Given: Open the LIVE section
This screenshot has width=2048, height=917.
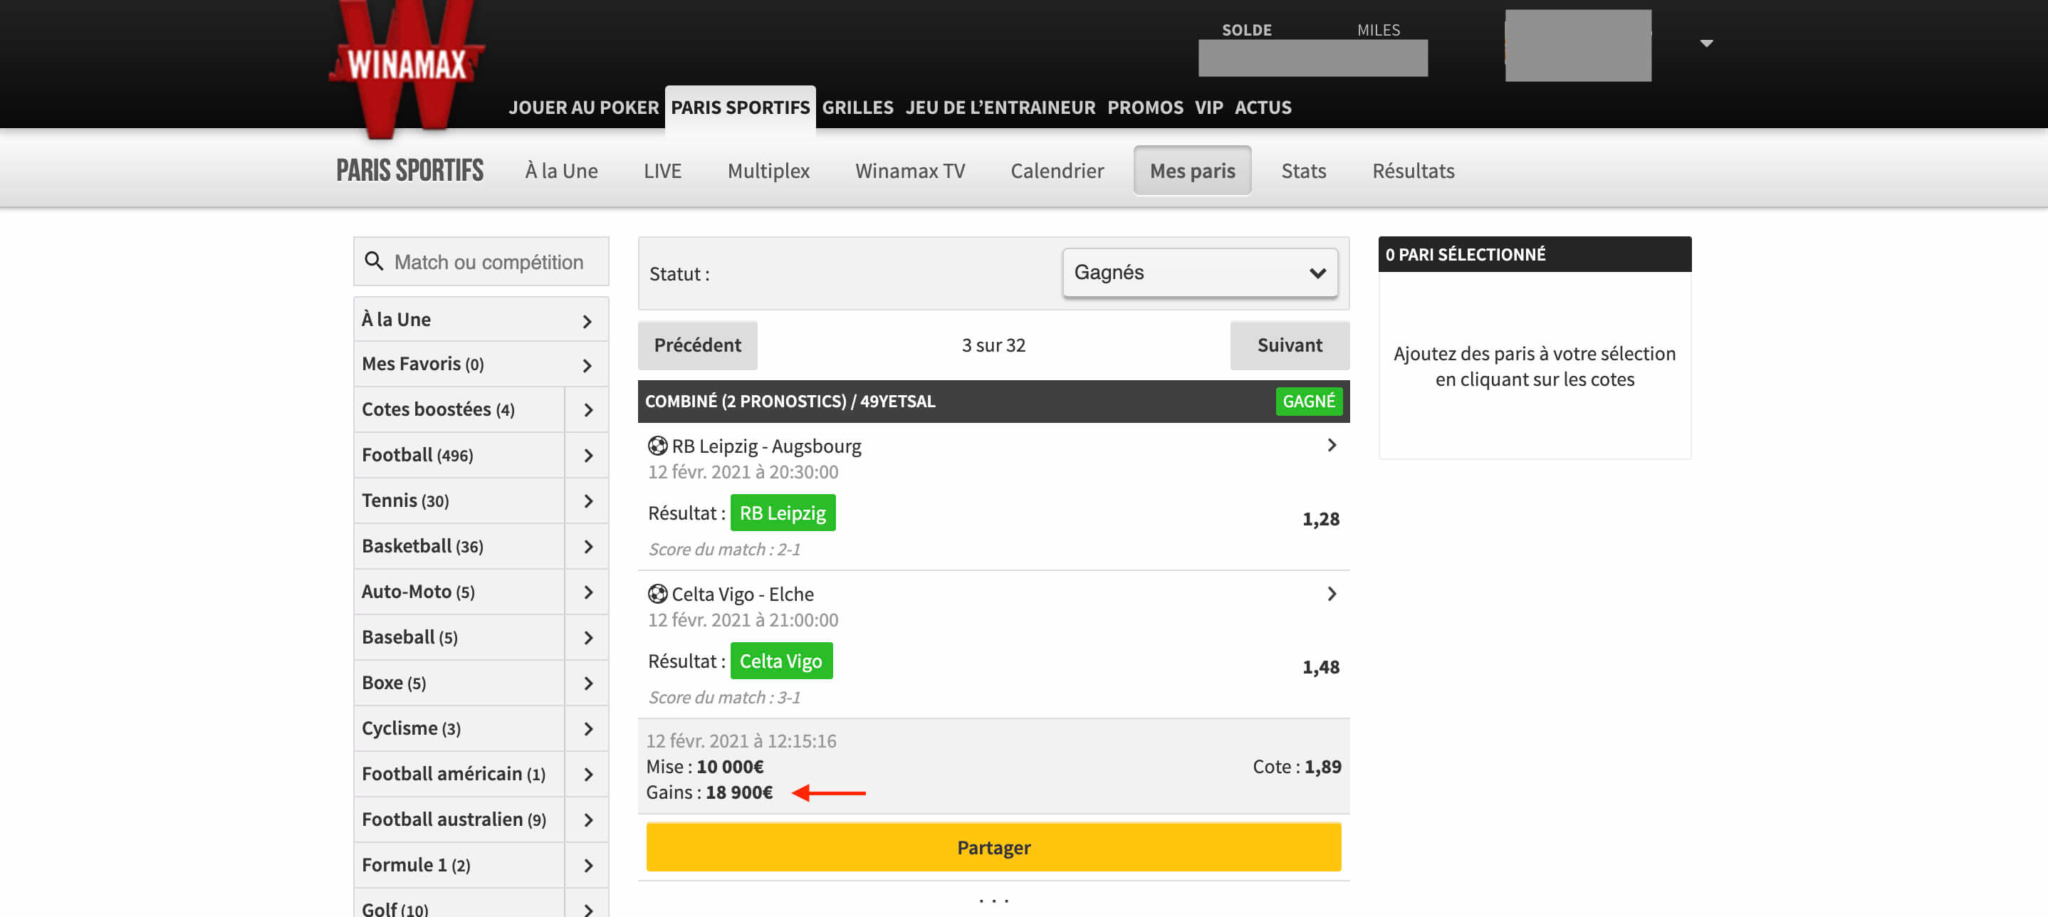Looking at the screenshot, I should 662,171.
